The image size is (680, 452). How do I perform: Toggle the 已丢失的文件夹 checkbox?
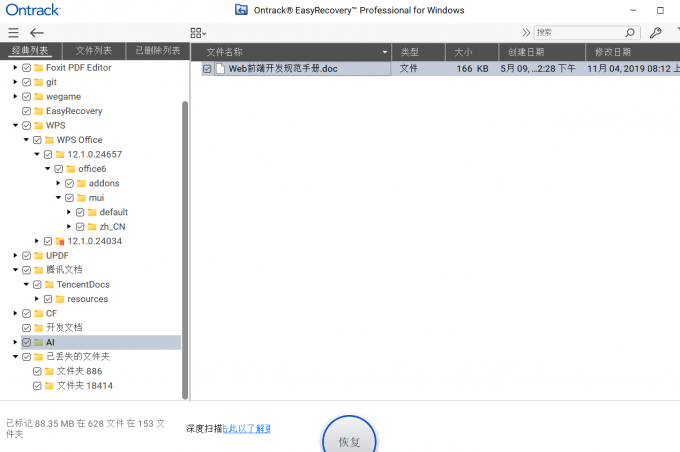coord(26,357)
